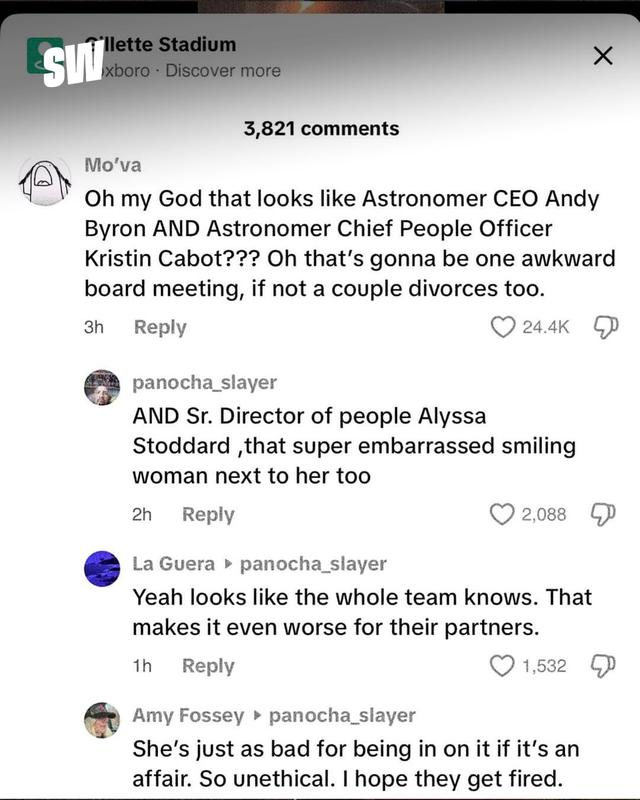640x800 pixels.
Task: Close the comments panel with X
Action: click(x=602, y=57)
